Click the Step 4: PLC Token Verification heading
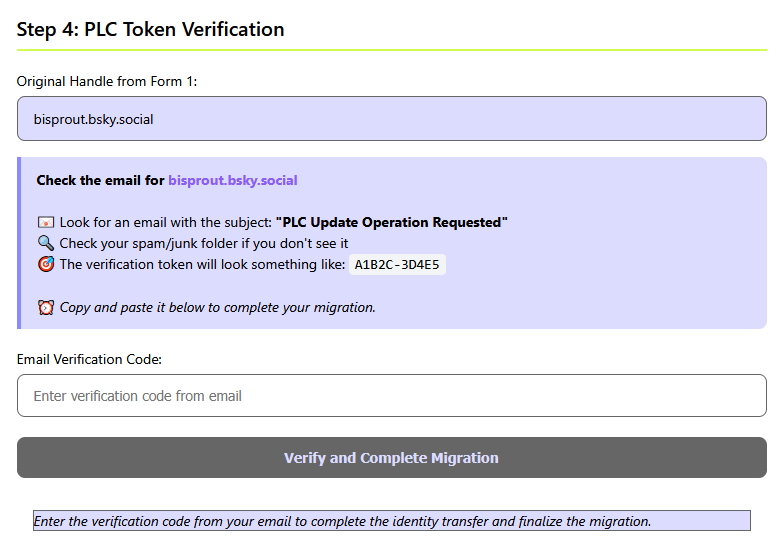Viewport: 780px width, 556px height. pos(150,30)
